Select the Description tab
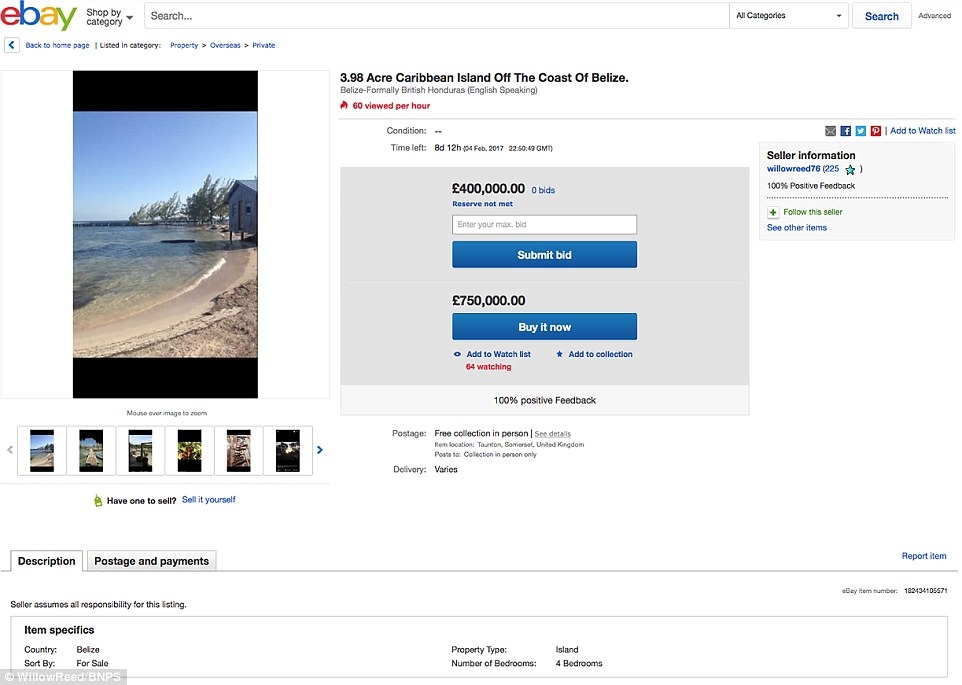 [x=46, y=561]
